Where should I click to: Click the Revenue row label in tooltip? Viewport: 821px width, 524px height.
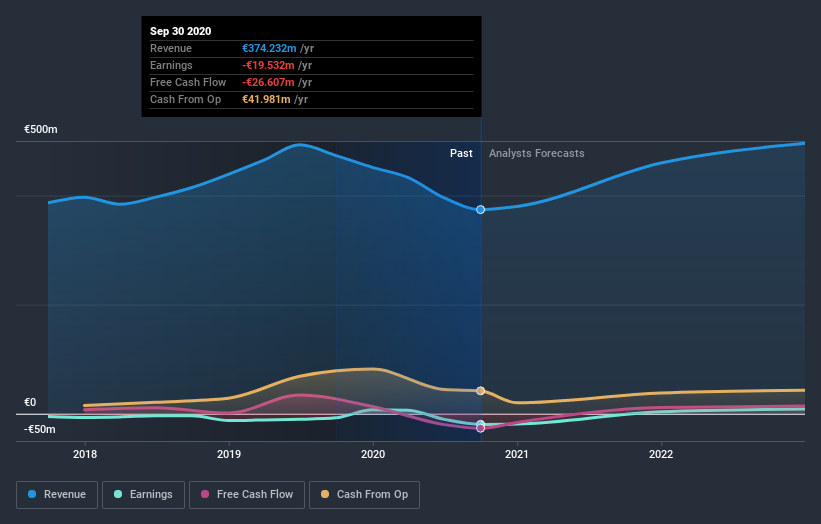point(171,48)
